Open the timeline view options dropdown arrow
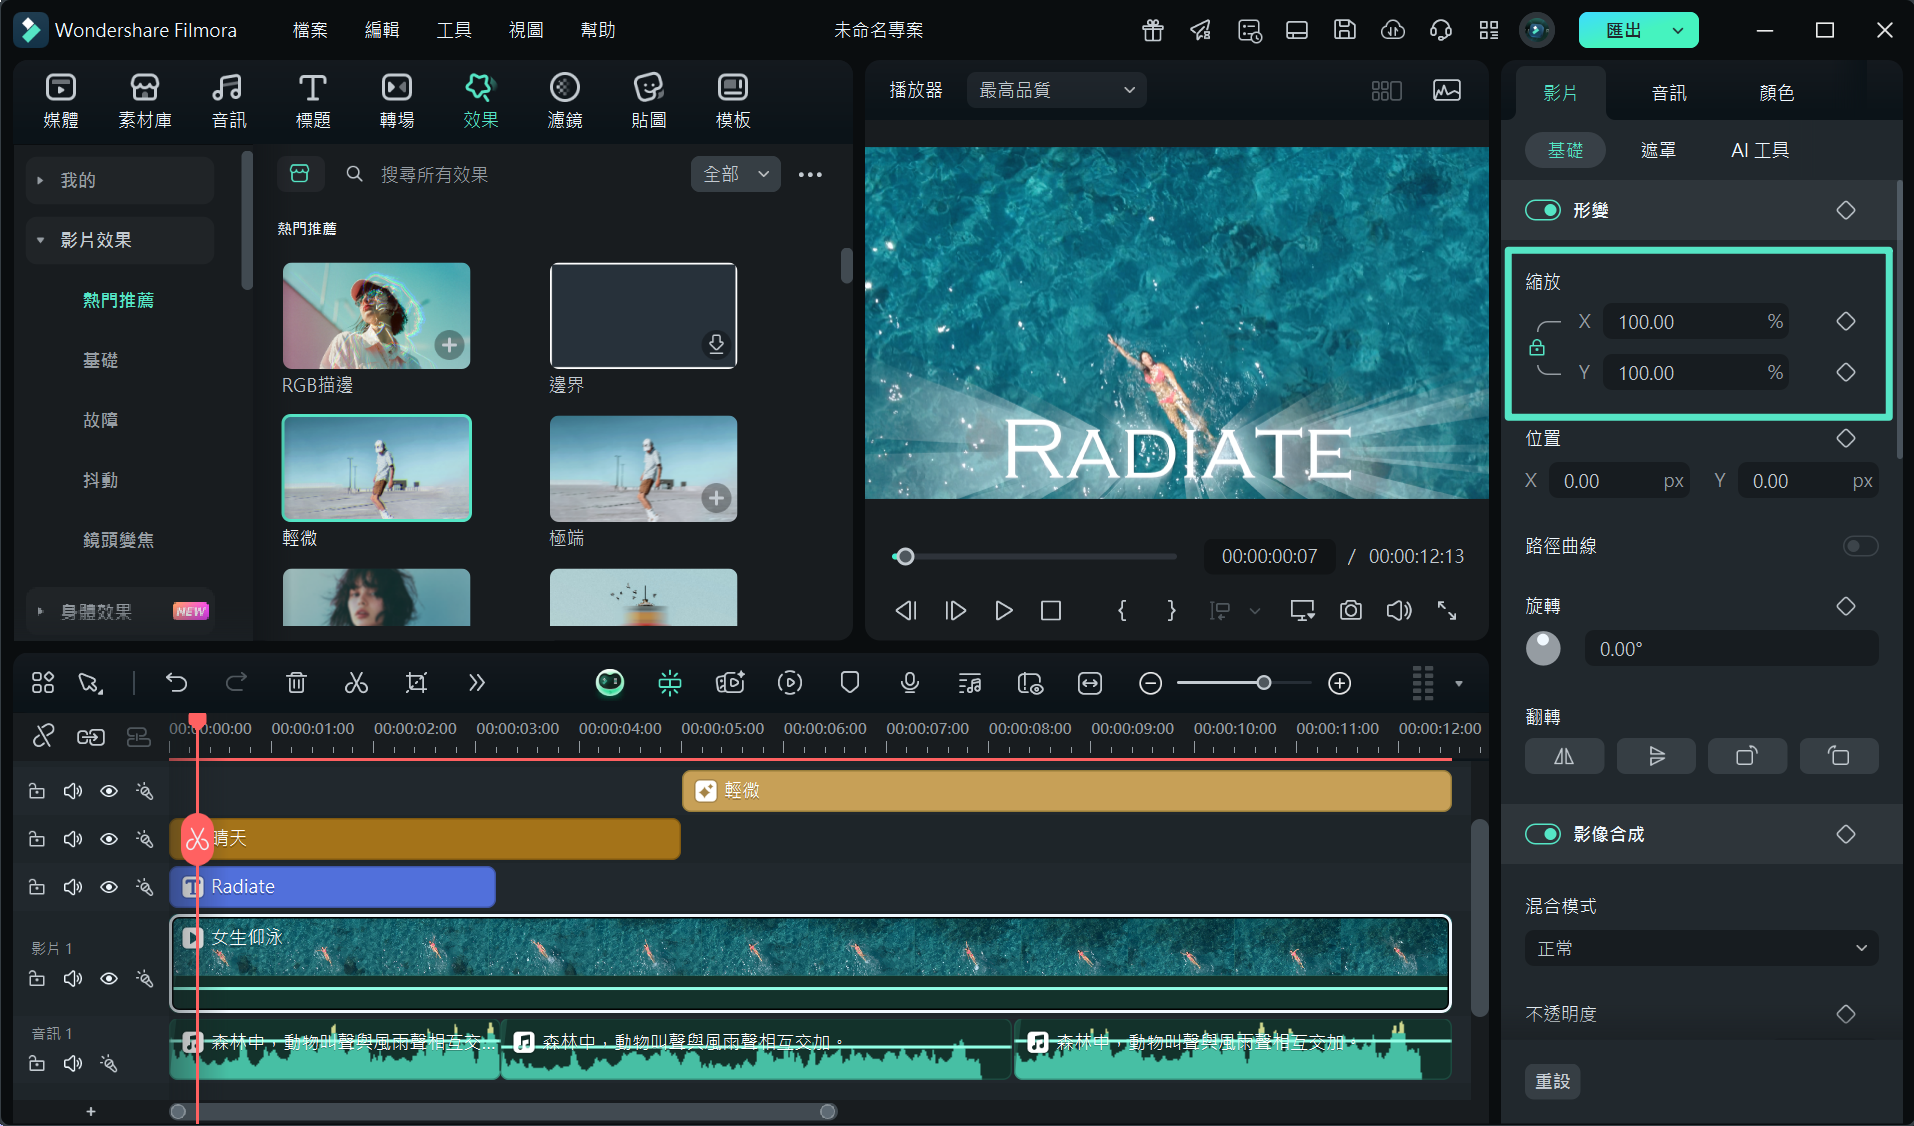The height and width of the screenshot is (1126, 1914). (1459, 684)
